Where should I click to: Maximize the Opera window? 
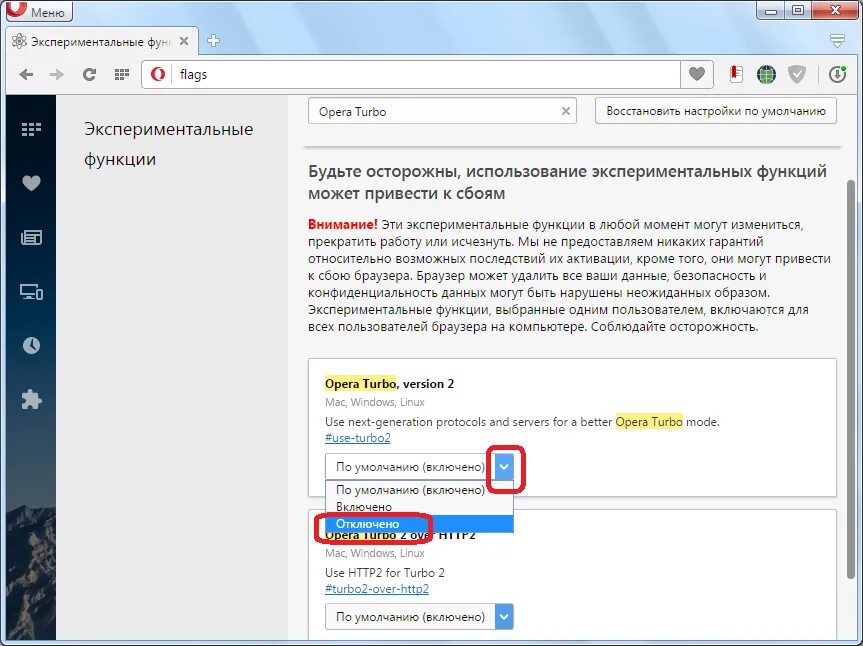click(x=798, y=11)
